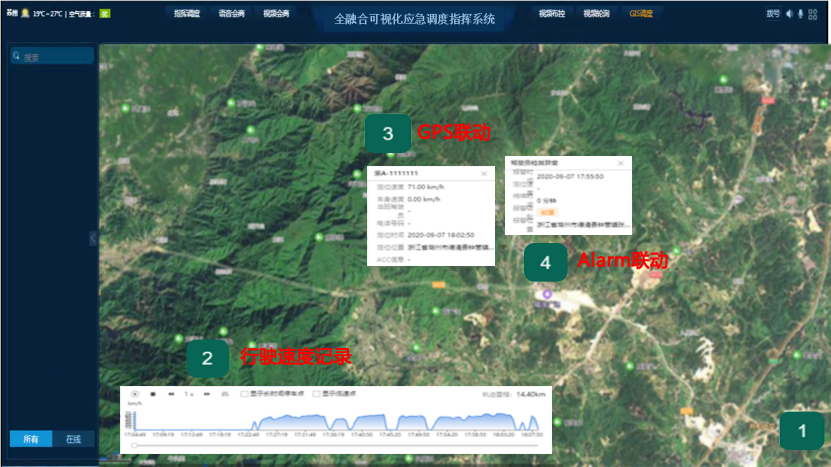
Task: Click the speaker volume icon in the header
Action: tap(788, 14)
